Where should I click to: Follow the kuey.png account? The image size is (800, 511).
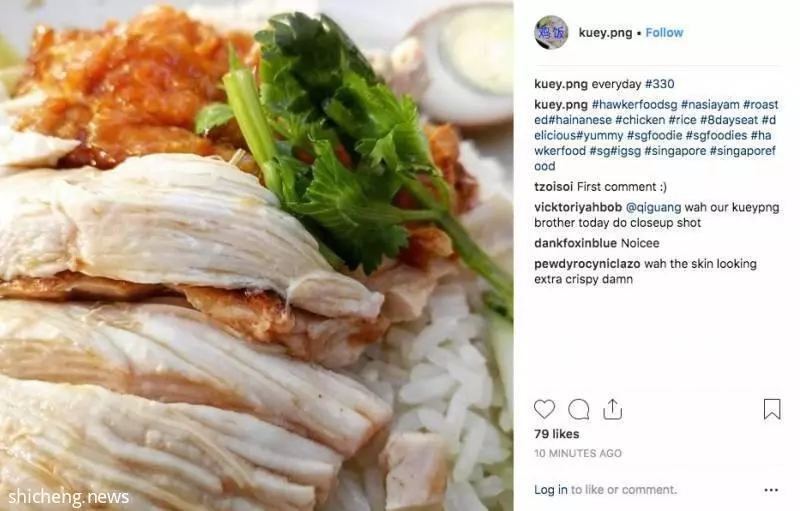coord(664,33)
